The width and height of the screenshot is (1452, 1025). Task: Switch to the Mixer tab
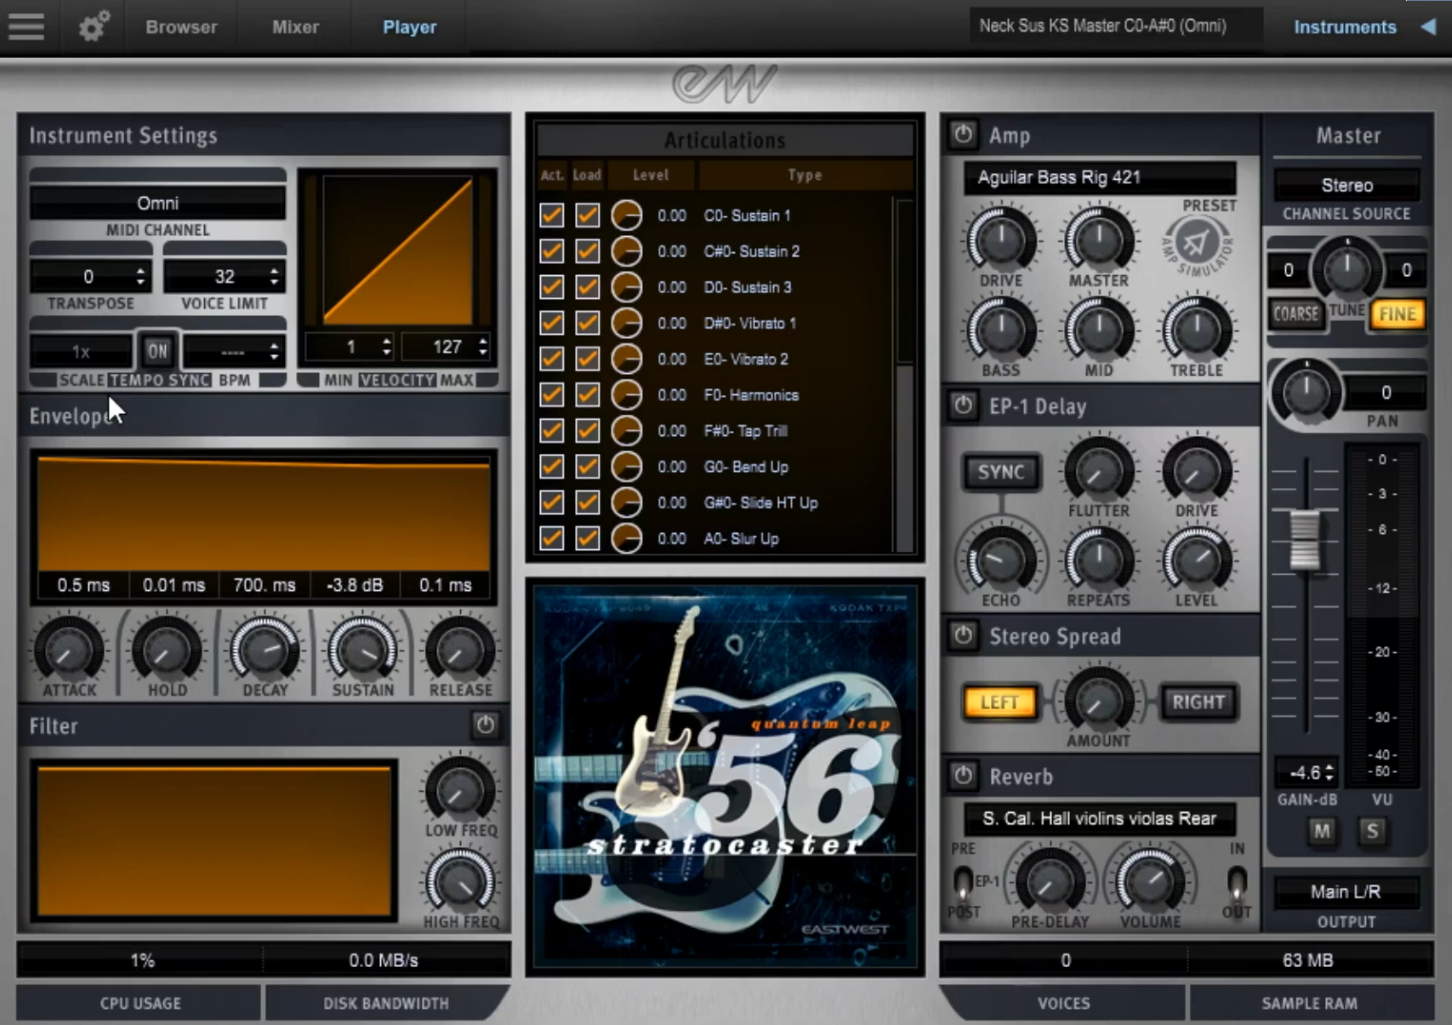(295, 27)
